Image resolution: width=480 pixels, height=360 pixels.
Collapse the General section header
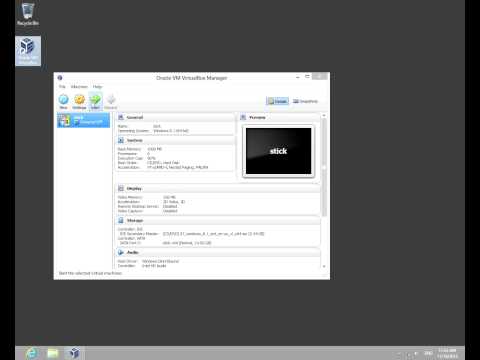tap(135, 117)
